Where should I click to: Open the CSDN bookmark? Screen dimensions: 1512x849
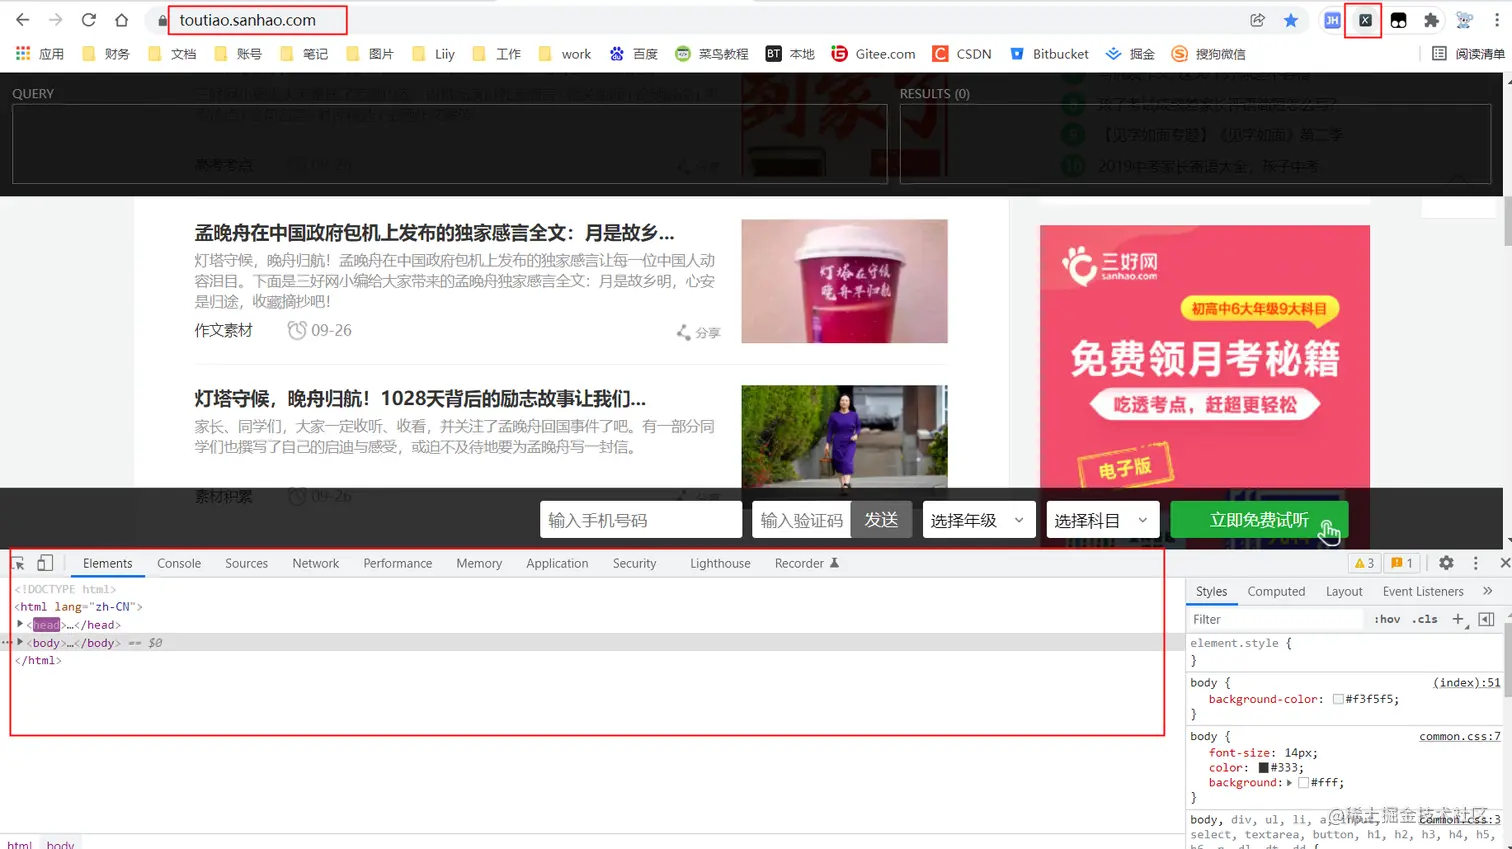962,54
